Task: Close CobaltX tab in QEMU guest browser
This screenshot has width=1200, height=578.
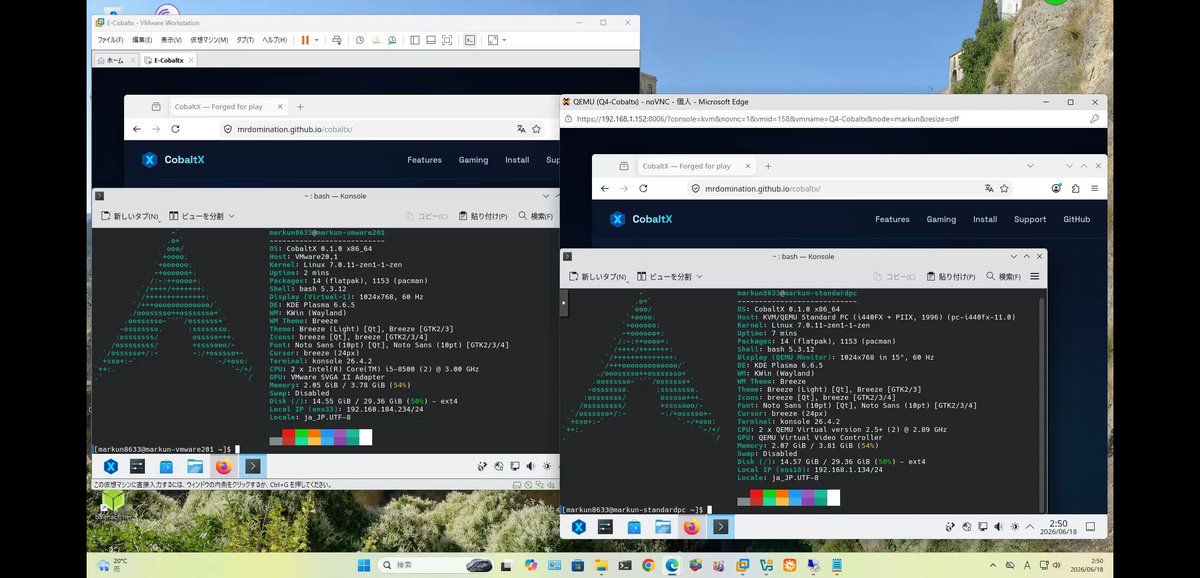Action: click(750, 166)
